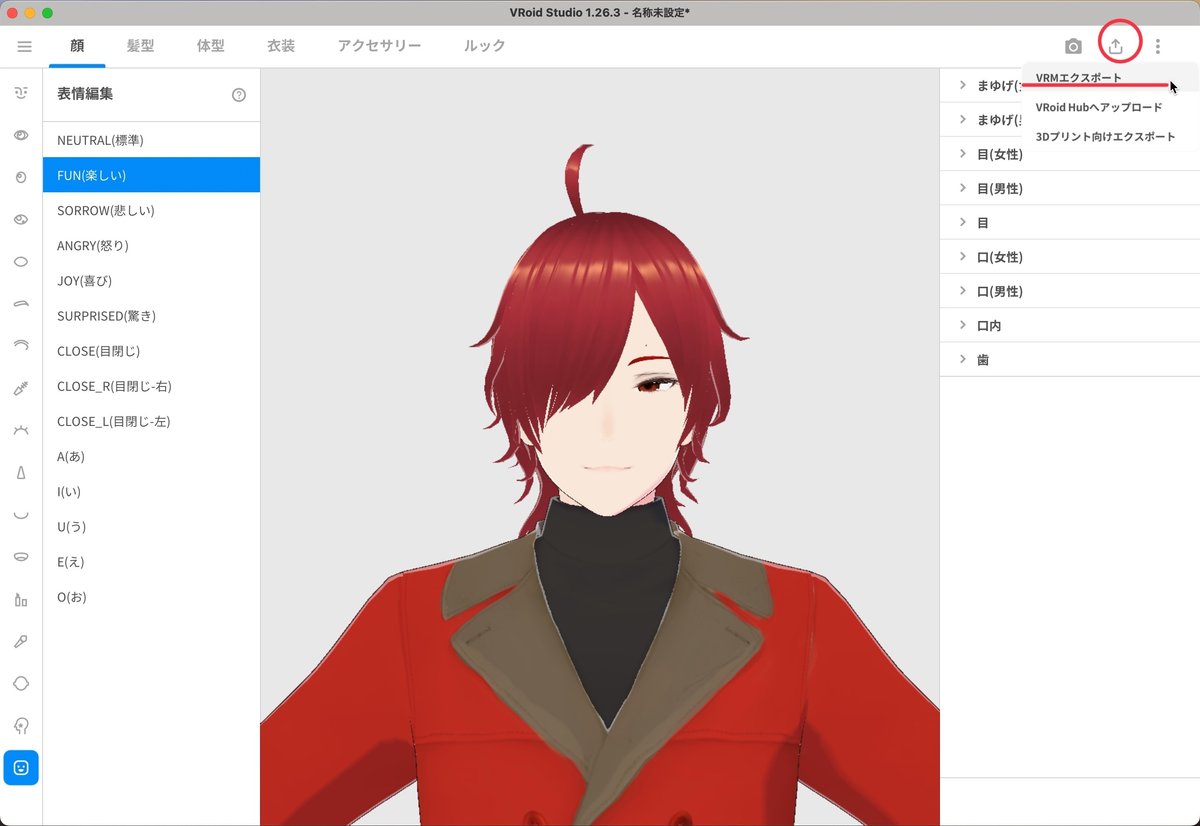Select the mouth icon in the left sidebar
The image size is (1200, 826).
coord(22,556)
